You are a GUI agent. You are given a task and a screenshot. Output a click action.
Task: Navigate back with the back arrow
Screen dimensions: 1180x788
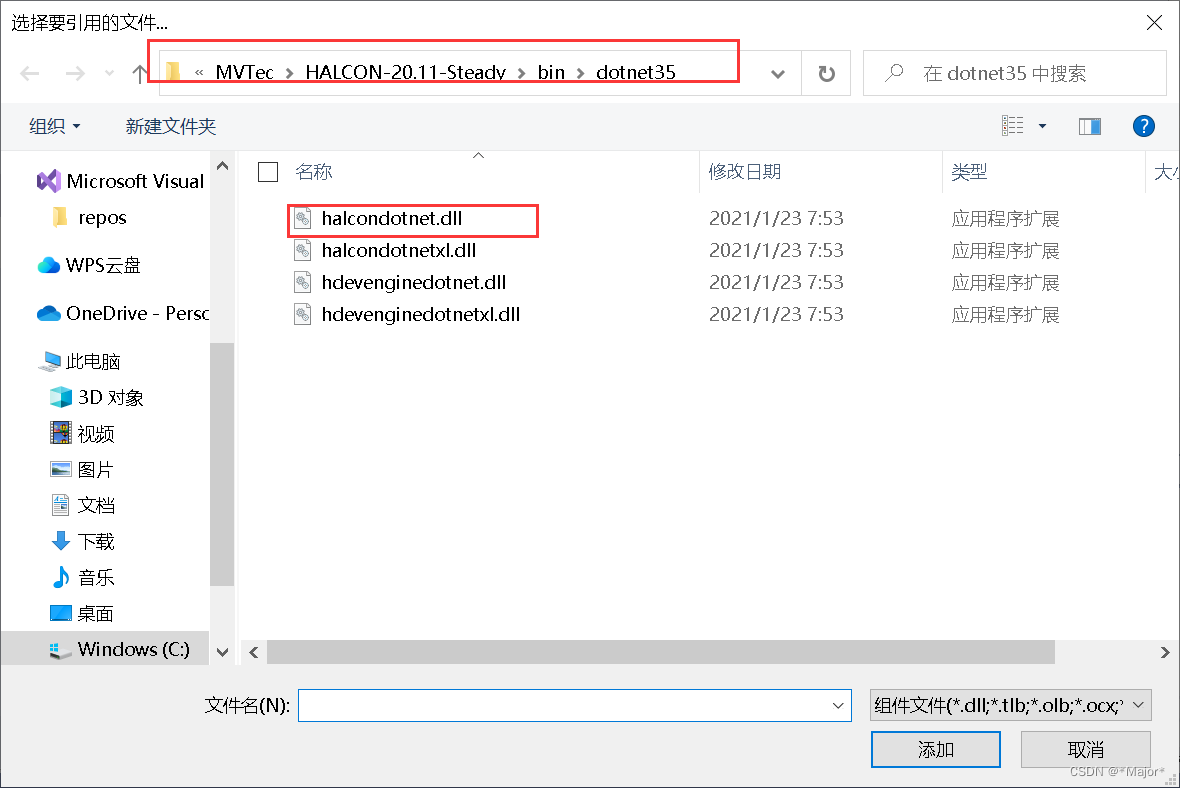[x=30, y=72]
